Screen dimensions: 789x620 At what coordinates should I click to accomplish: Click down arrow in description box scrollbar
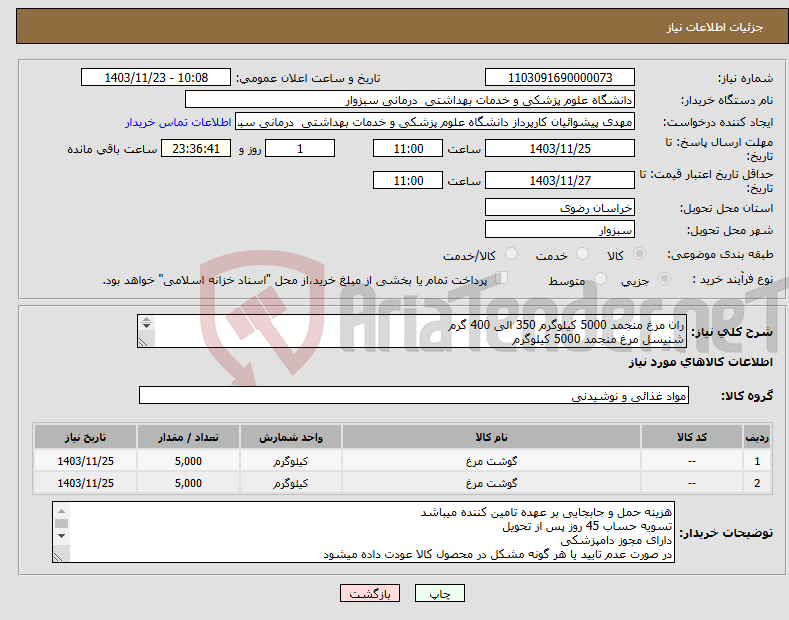tap(146, 326)
